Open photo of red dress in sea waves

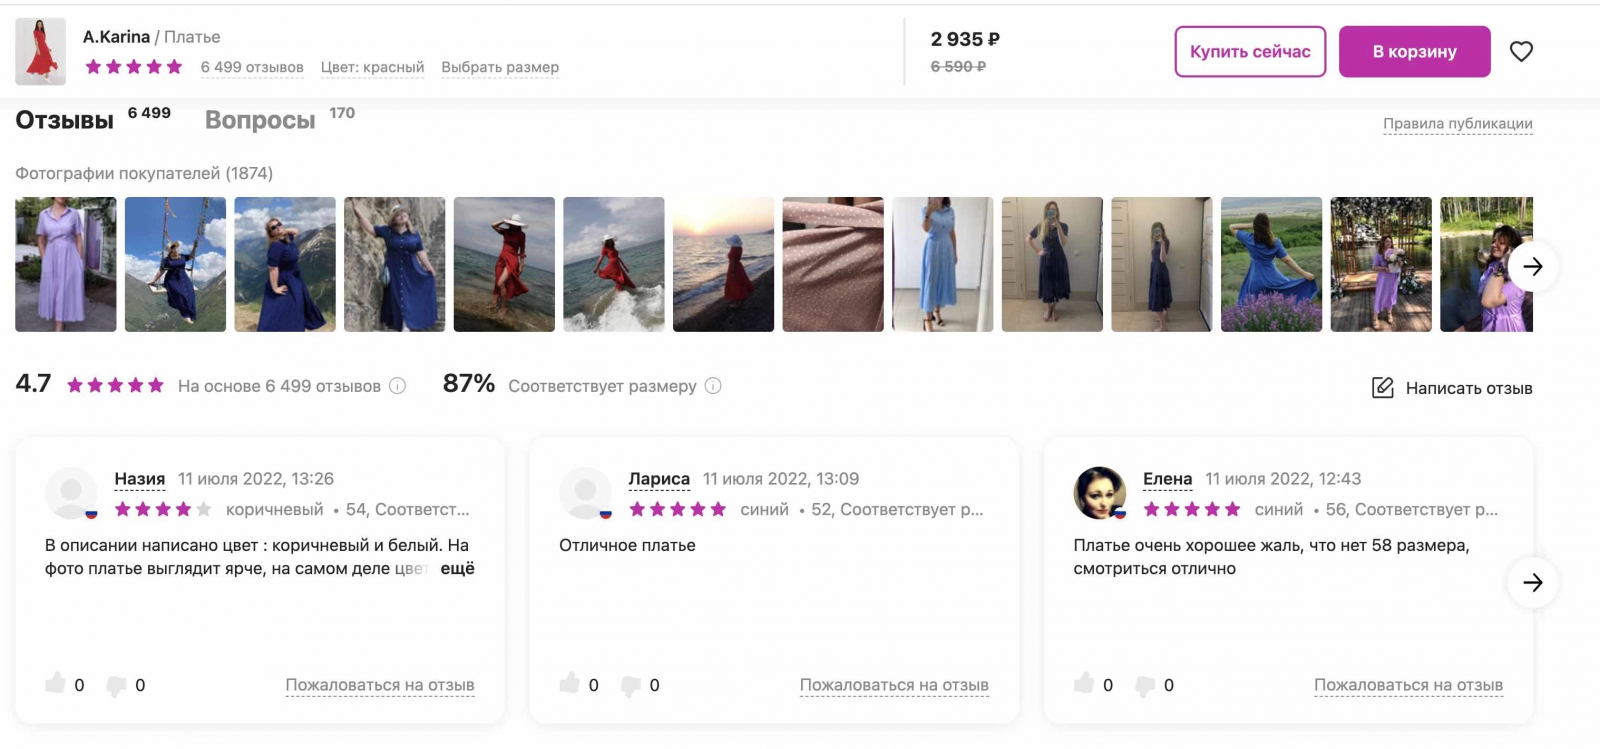(x=614, y=264)
